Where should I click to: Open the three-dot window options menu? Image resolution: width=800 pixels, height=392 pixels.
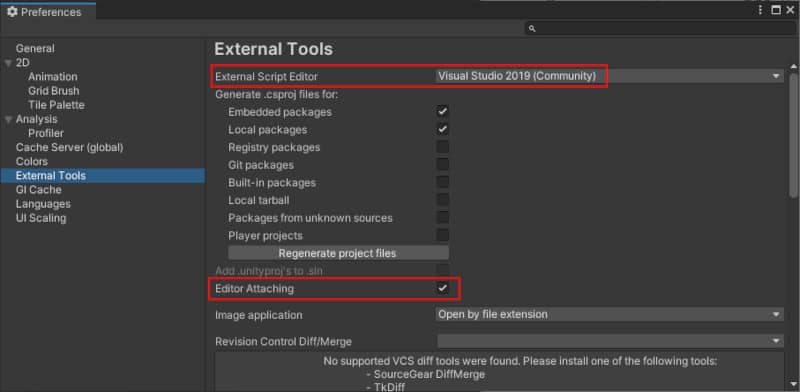click(x=760, y=10)
